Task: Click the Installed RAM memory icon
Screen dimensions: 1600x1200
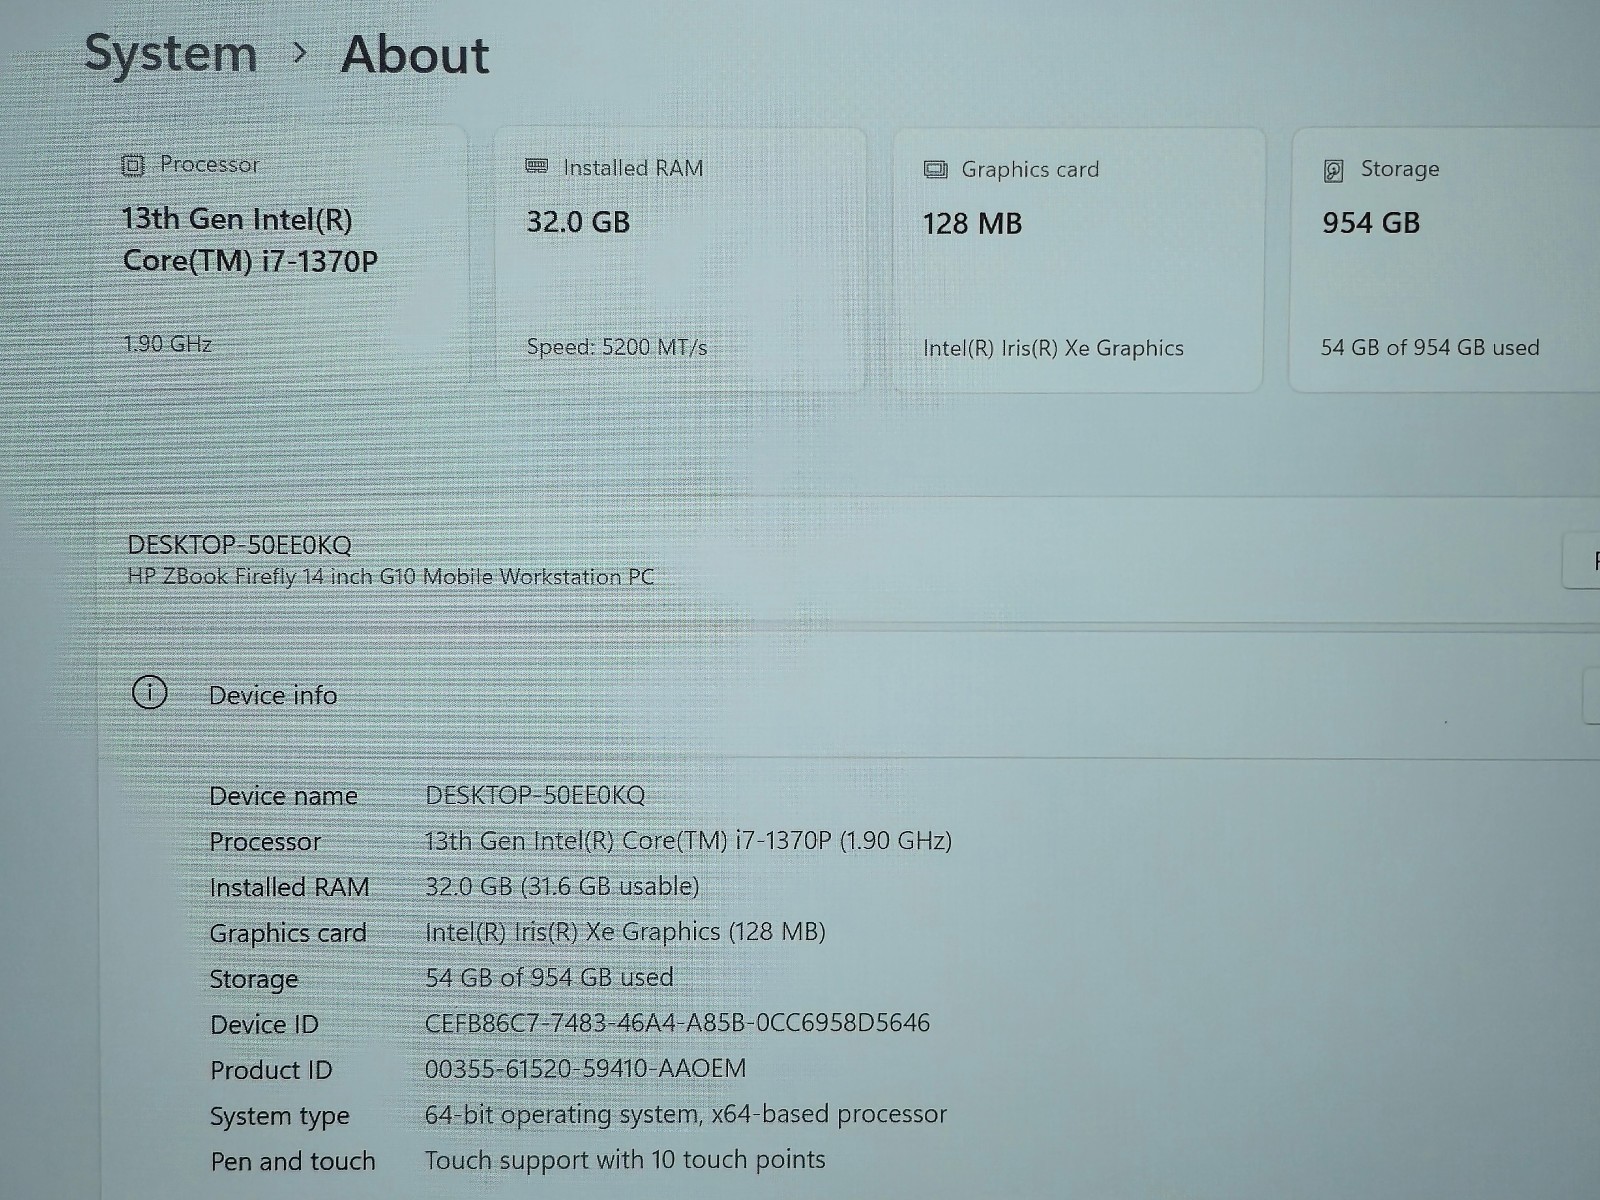Action: point(537,167)
